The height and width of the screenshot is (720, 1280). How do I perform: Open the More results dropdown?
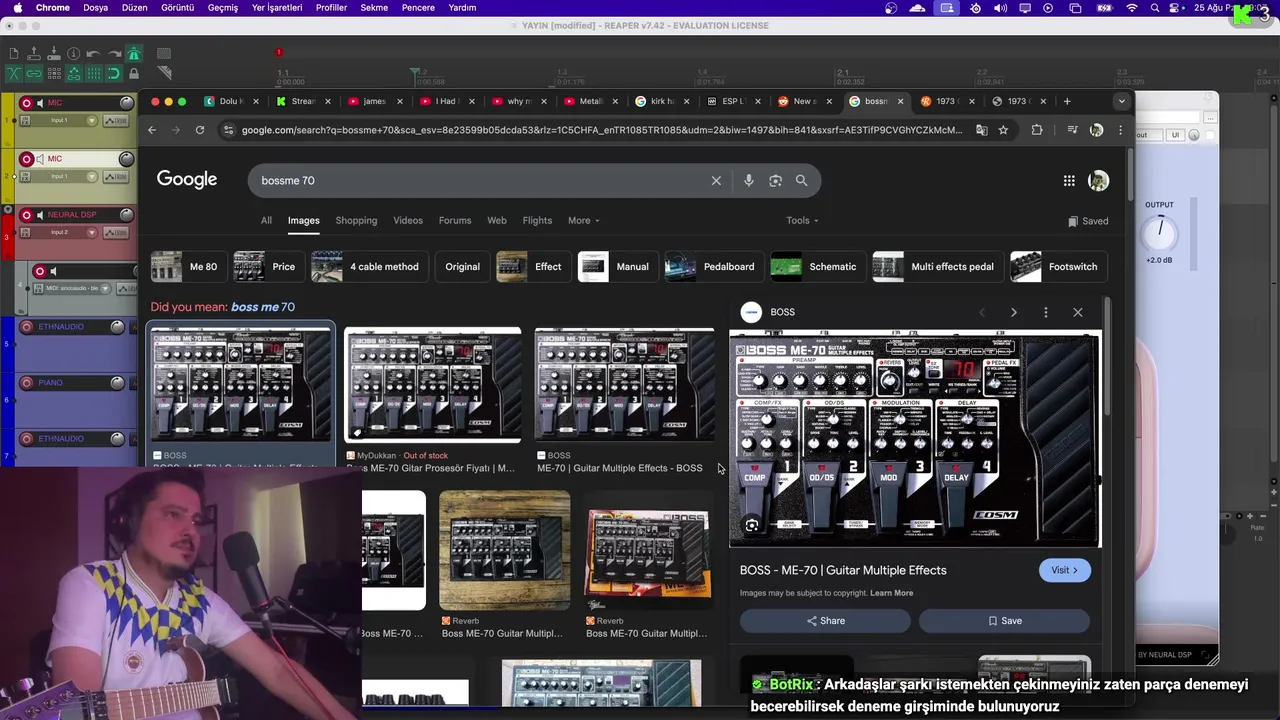[584, 221]
